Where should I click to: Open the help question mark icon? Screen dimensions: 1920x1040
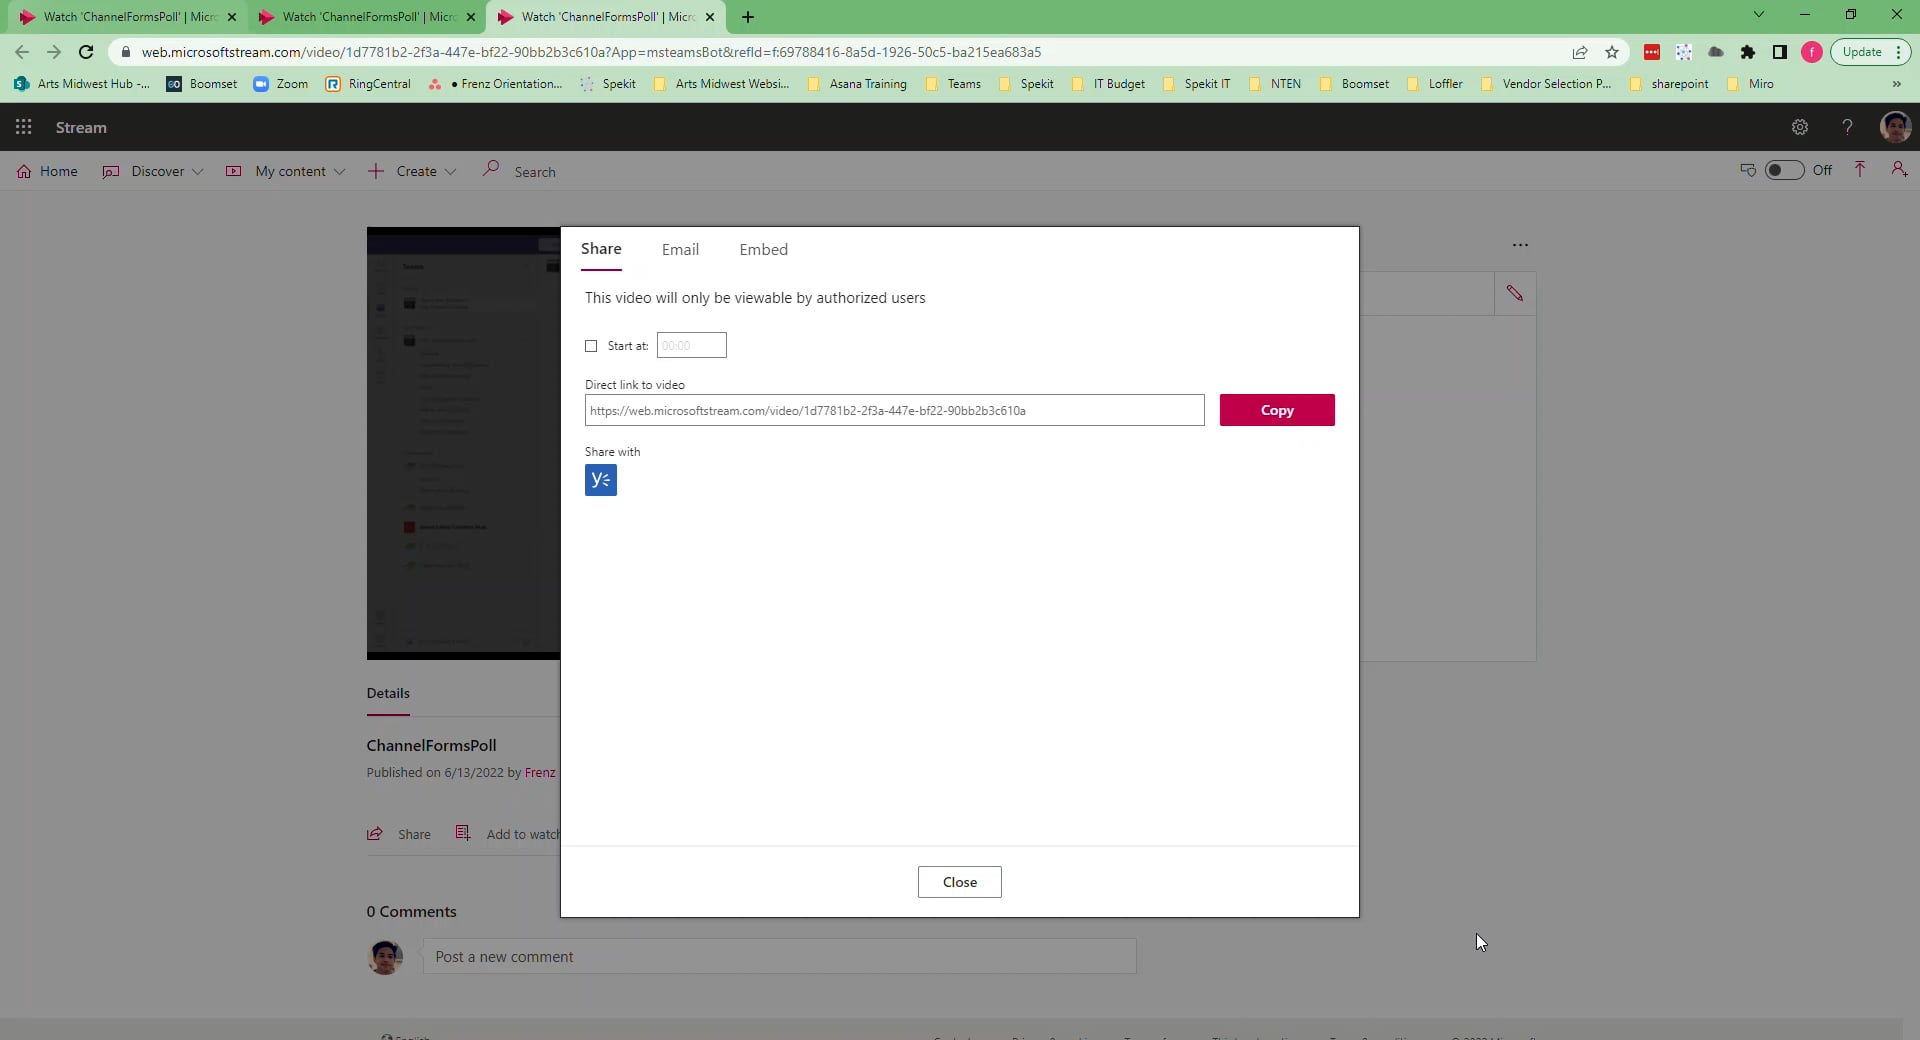click(1847, 127)
